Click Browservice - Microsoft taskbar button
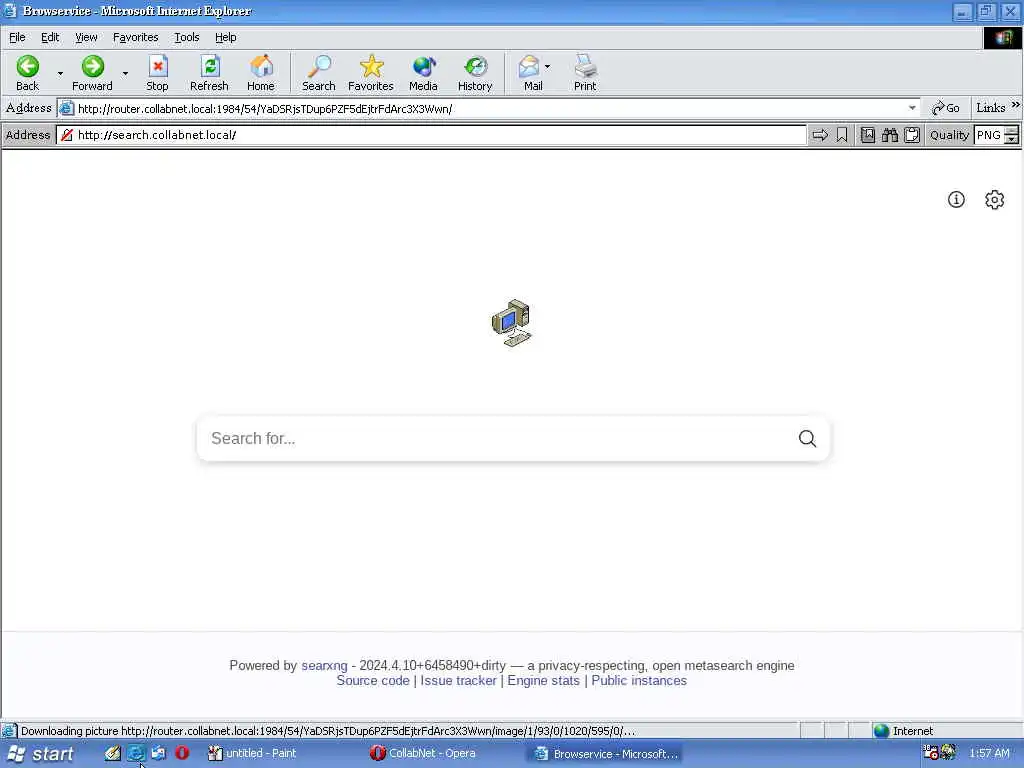1024x768 pixels. coord(605,754)
